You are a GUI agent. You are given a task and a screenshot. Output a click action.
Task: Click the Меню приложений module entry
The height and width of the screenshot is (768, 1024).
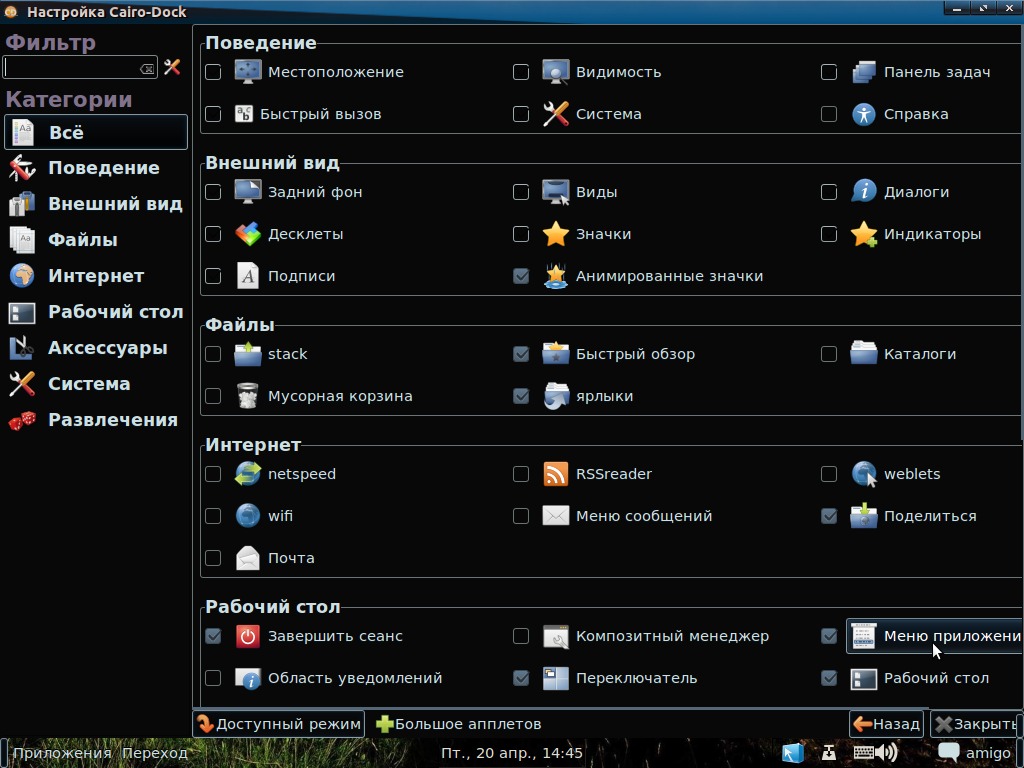935,636
